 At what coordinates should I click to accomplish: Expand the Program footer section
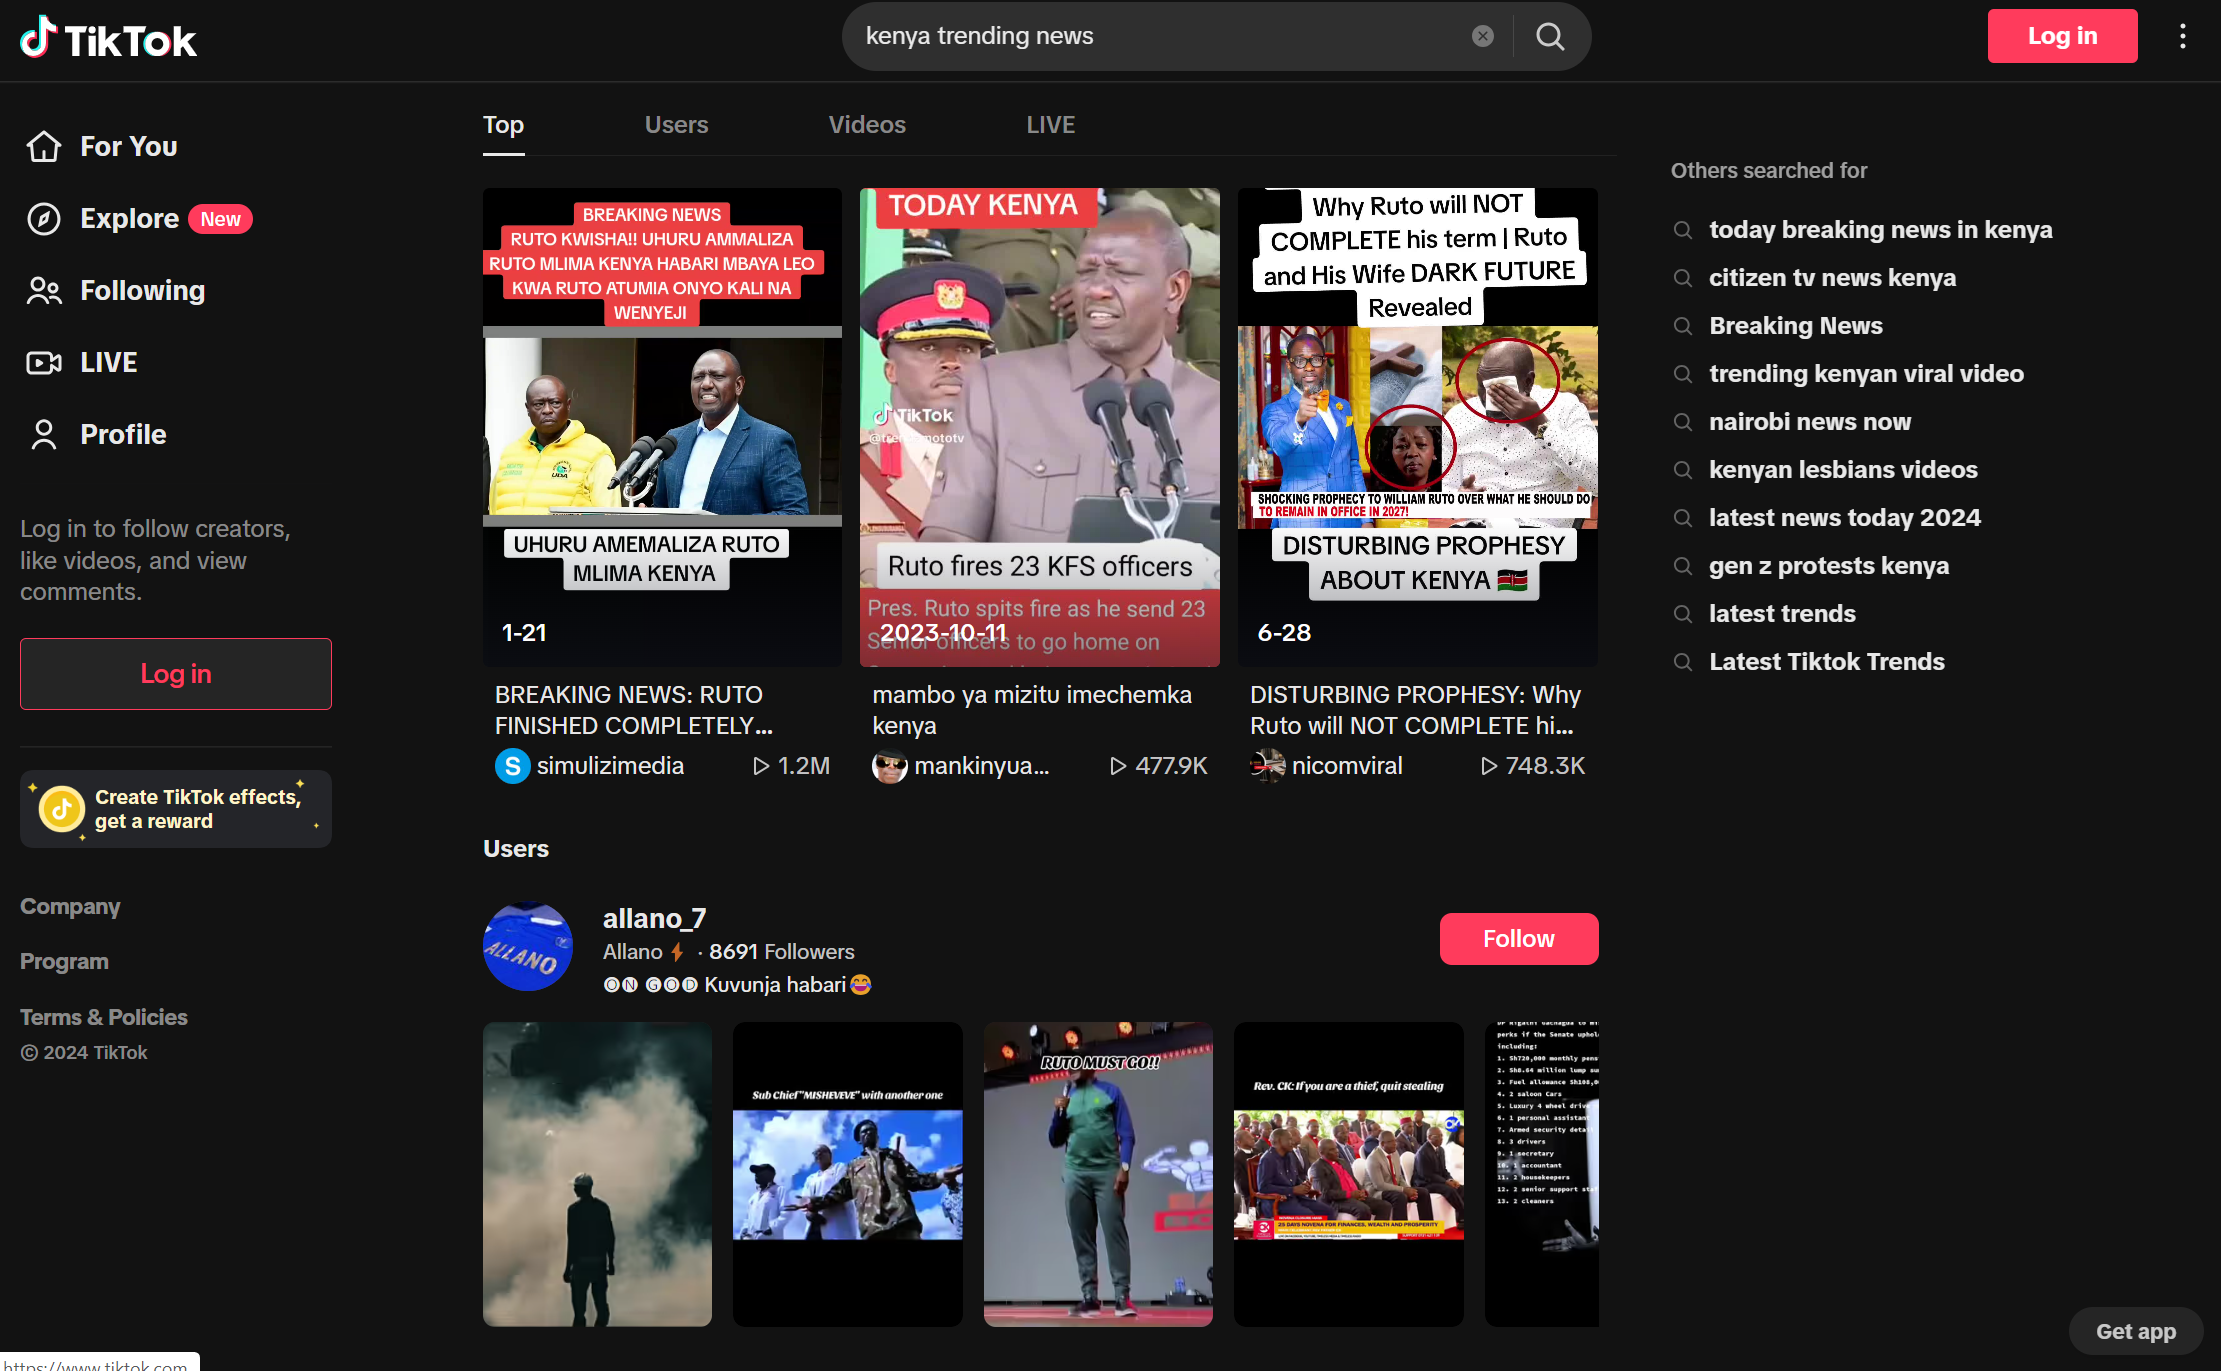(64, 962)
